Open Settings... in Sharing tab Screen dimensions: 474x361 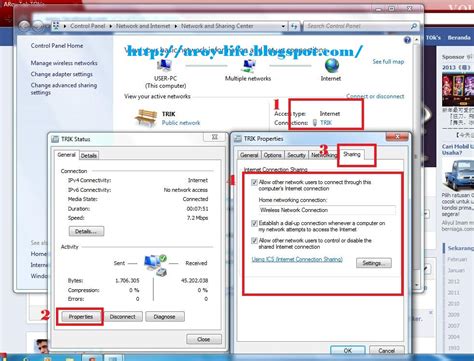click(374, 263)
